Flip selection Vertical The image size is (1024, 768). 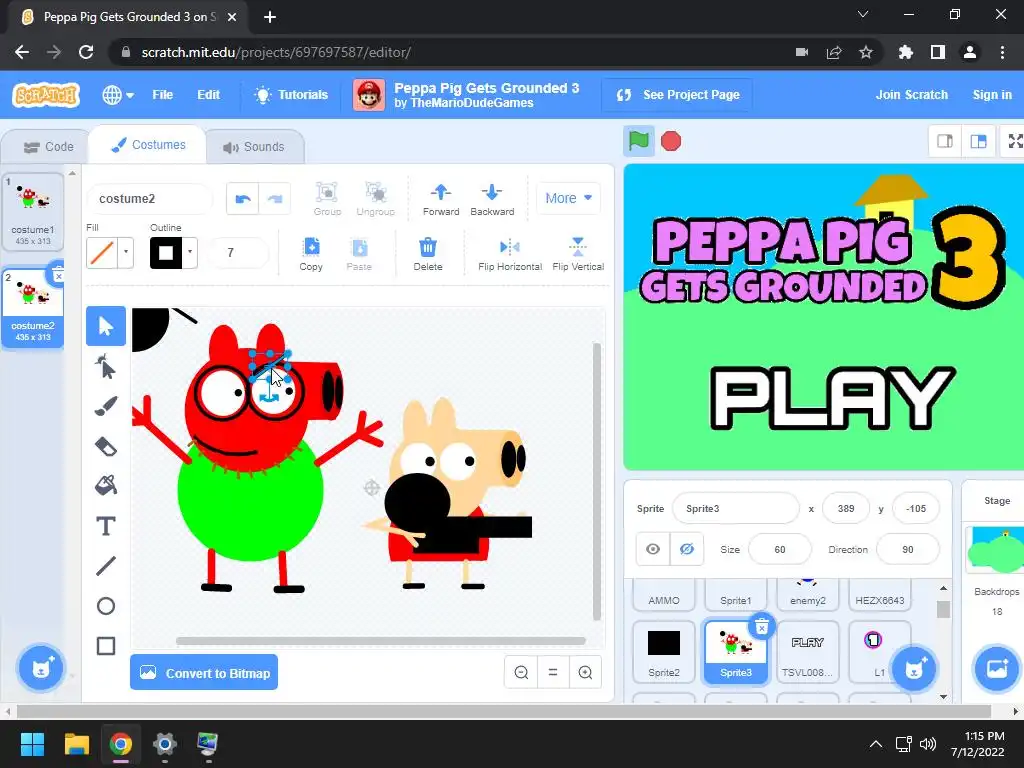point(578,254)
